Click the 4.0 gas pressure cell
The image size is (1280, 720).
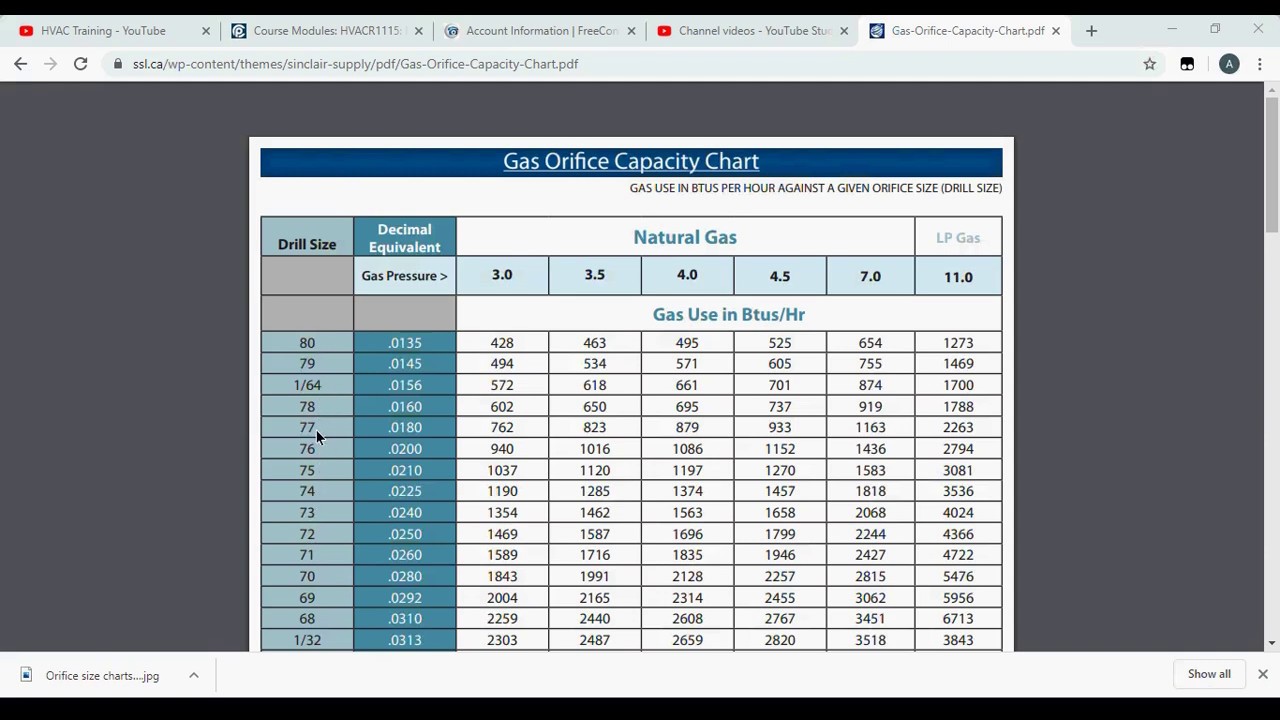click(687, 275)
